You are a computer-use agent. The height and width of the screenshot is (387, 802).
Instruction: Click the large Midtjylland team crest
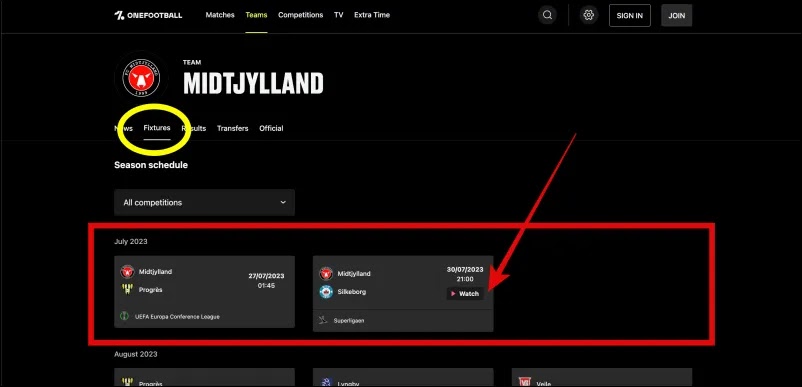tap(141, 77)
